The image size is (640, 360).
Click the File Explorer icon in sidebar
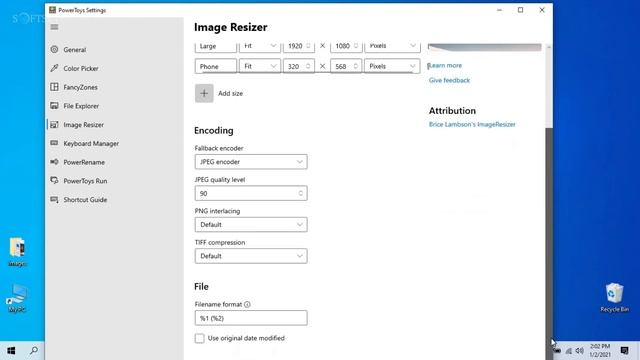(x=54, y=106)
